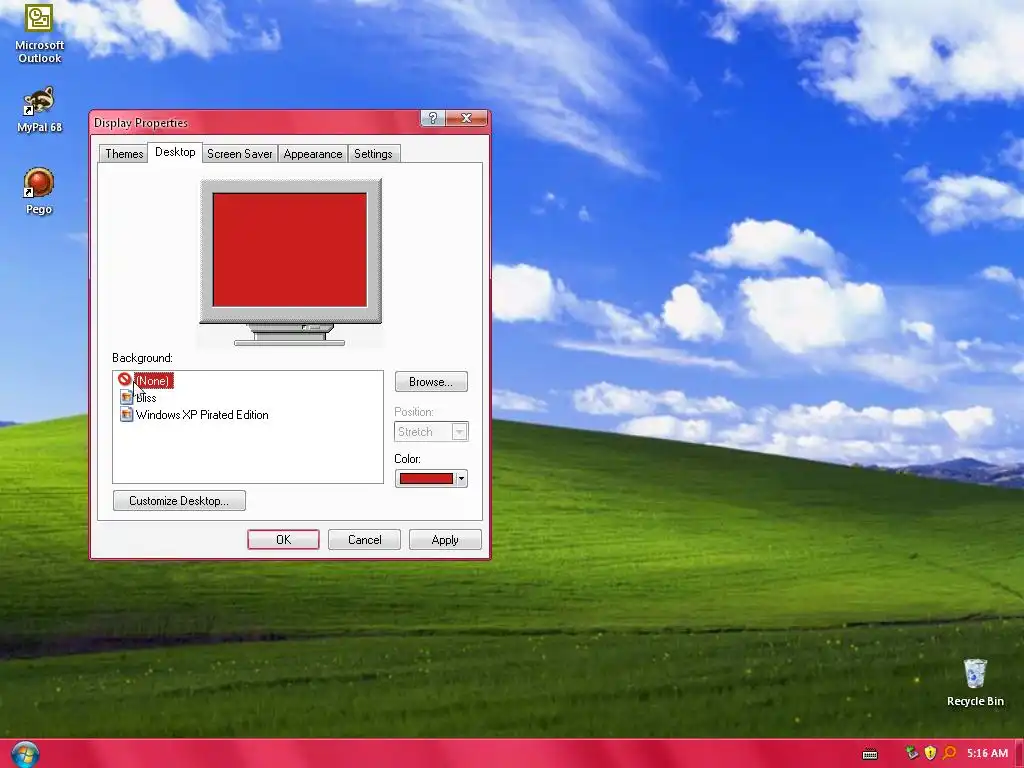1024x768 pixels.
Task: Switch to the Themes tab
Action: [124, 154]
